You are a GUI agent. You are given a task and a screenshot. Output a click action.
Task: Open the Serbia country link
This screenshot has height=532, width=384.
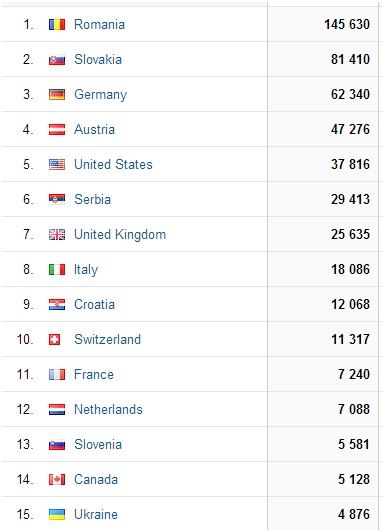[93, 200]
